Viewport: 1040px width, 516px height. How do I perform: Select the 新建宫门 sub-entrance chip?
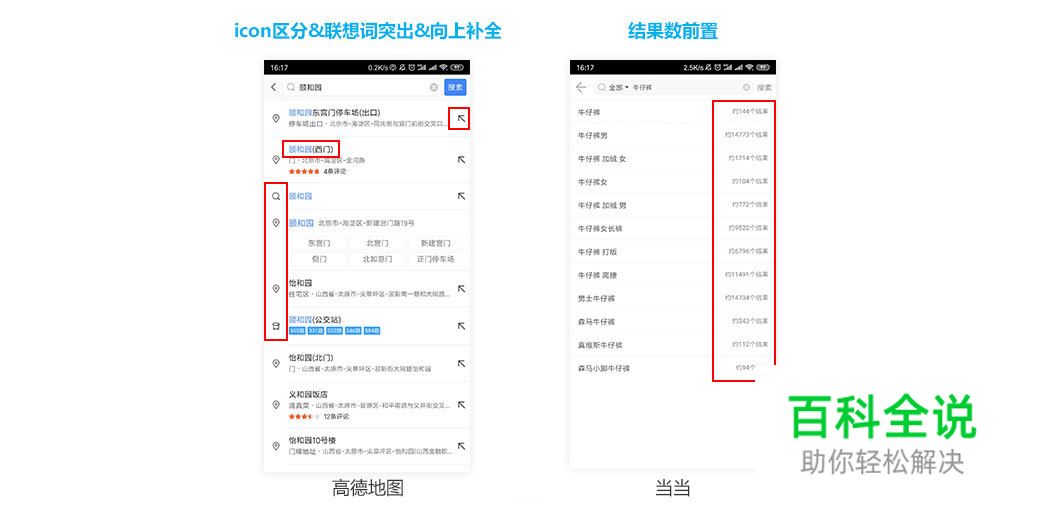click(434, 243)
